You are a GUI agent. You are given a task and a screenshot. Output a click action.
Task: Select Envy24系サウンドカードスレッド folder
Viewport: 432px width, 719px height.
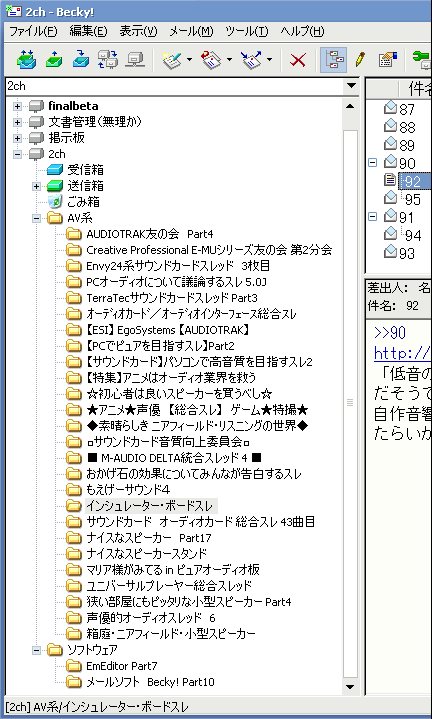pos(177,266)
